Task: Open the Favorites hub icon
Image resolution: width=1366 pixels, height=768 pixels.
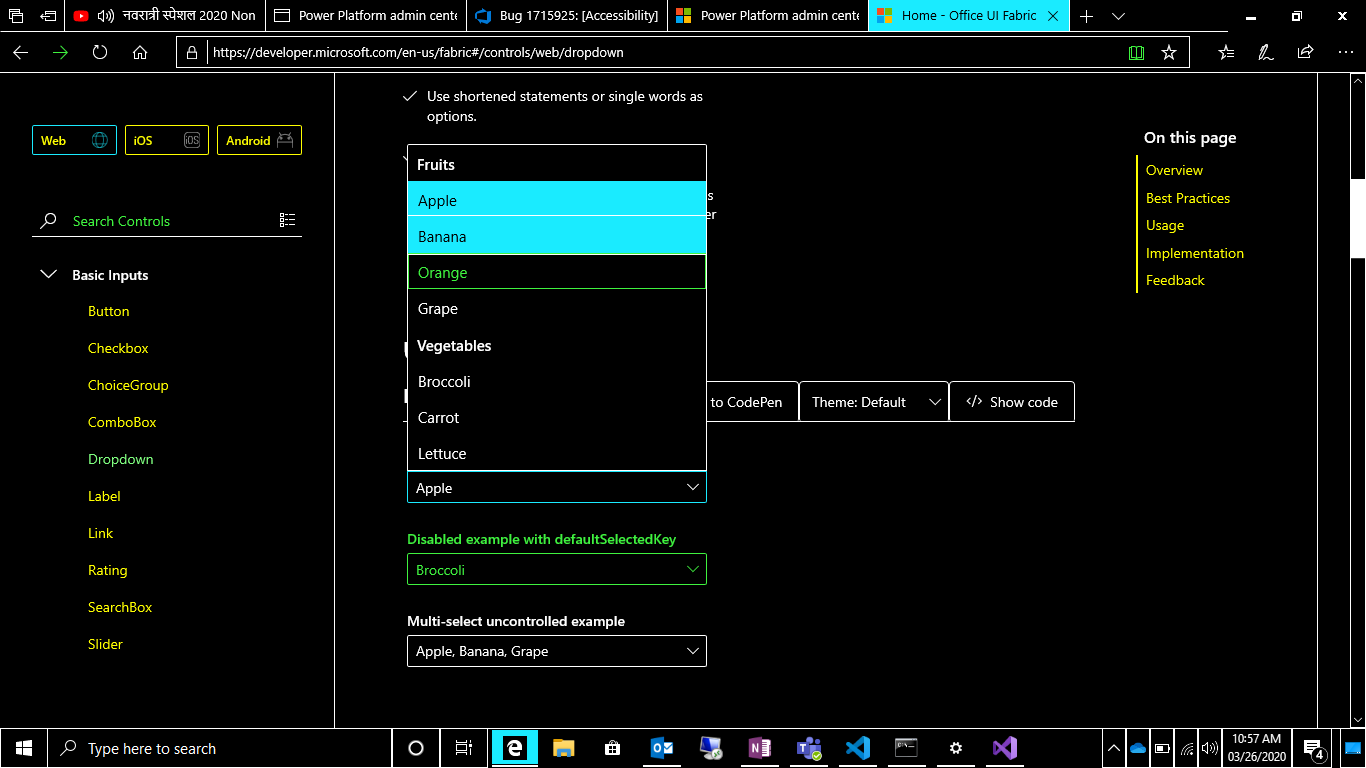Action: point(1227,52)
